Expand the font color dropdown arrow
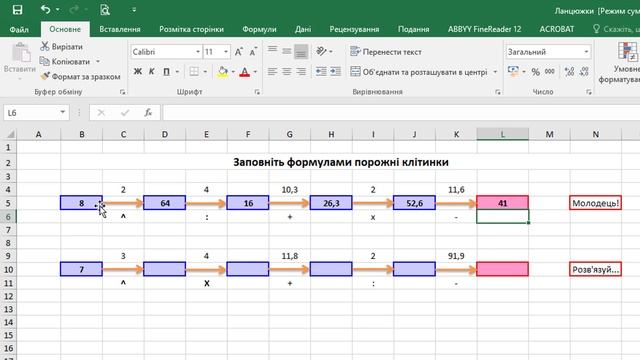The image size is (640, 360). pos(255,72)
